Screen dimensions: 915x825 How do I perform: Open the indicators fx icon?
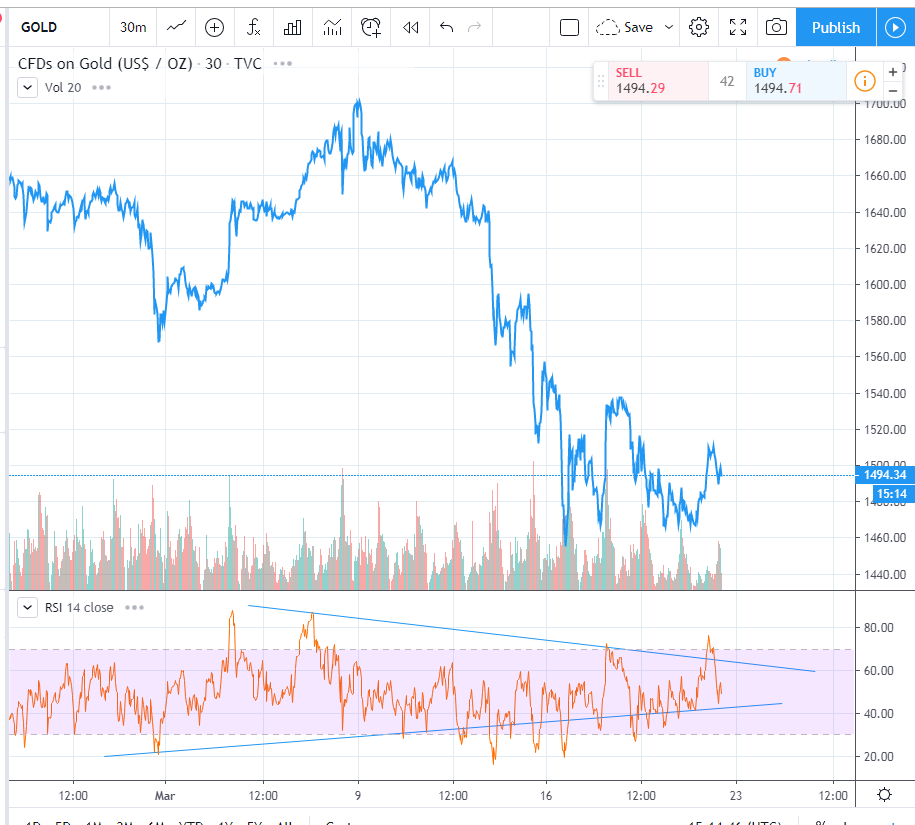[x=253, y=27]
